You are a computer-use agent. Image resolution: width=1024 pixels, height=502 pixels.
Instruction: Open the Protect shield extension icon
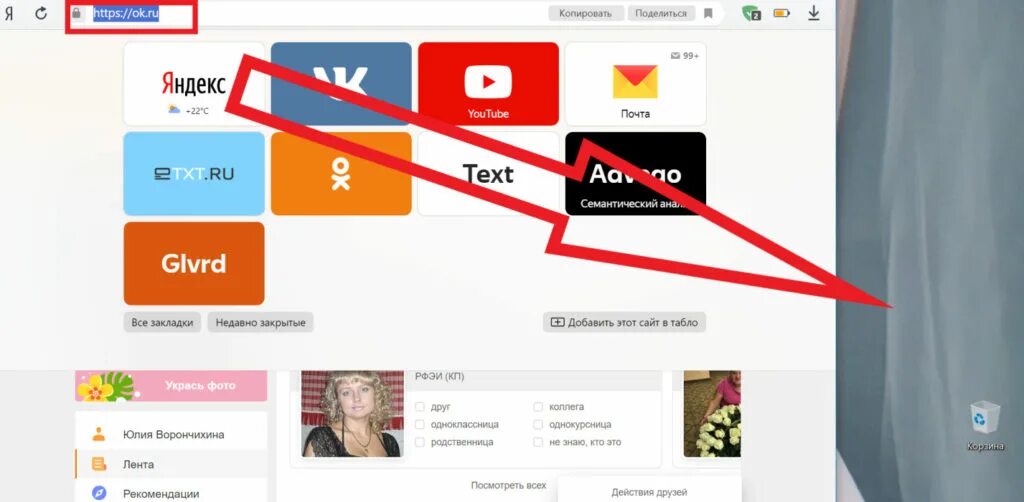click(x=751, y=13)
